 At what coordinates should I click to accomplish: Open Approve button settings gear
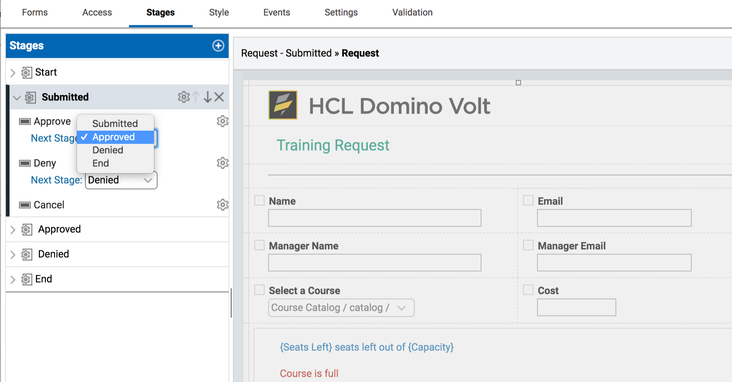223,121
